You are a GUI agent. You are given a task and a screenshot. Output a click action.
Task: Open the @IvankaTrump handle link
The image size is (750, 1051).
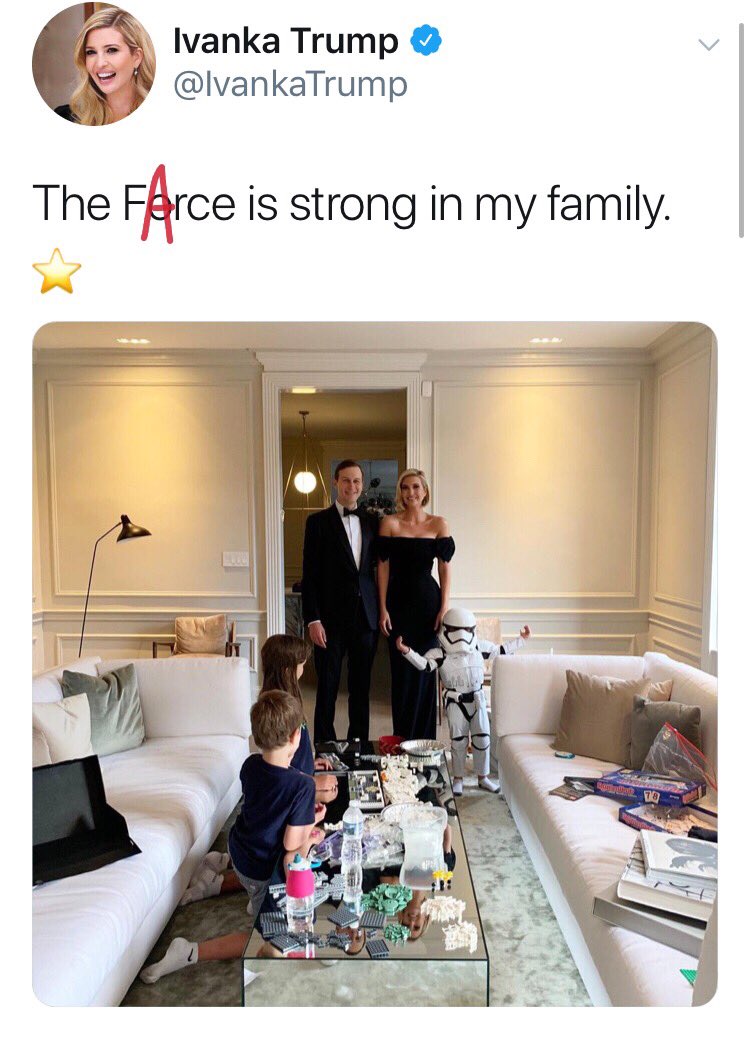[290, 85]
